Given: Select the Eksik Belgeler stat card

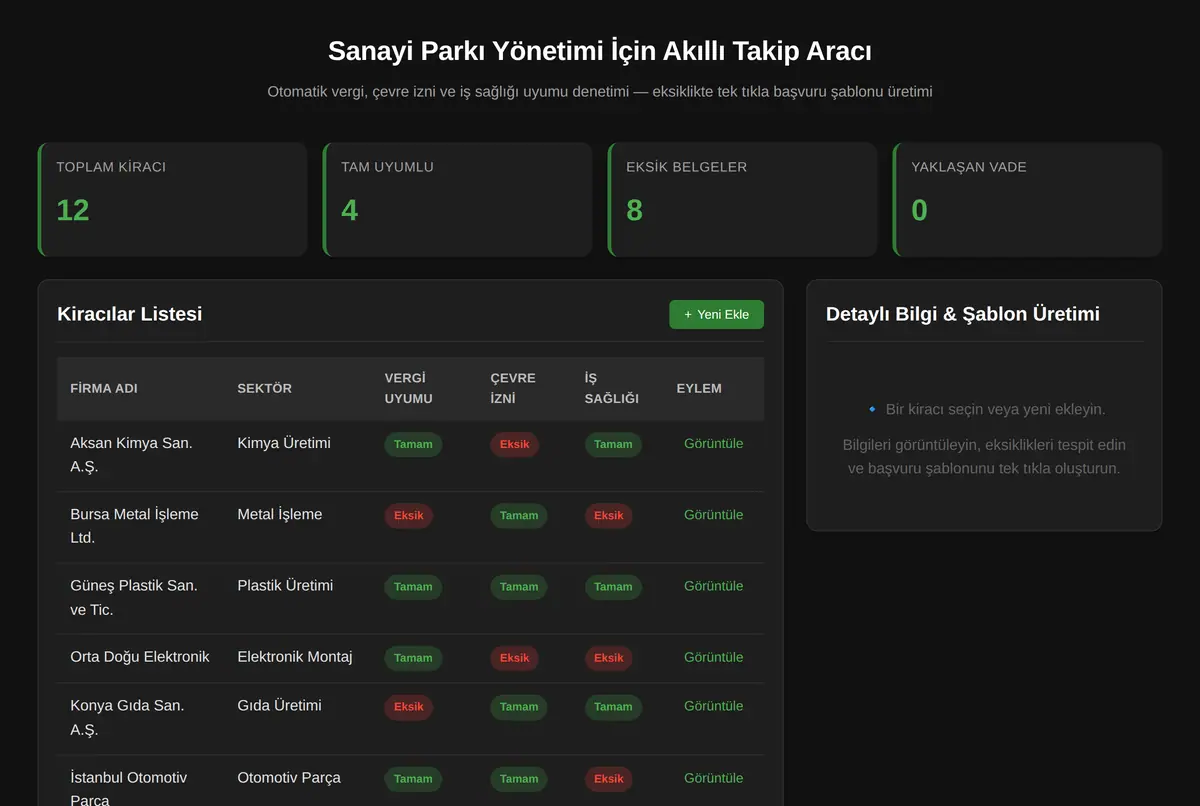Looking at the screenshot, I should click(742, 199).
